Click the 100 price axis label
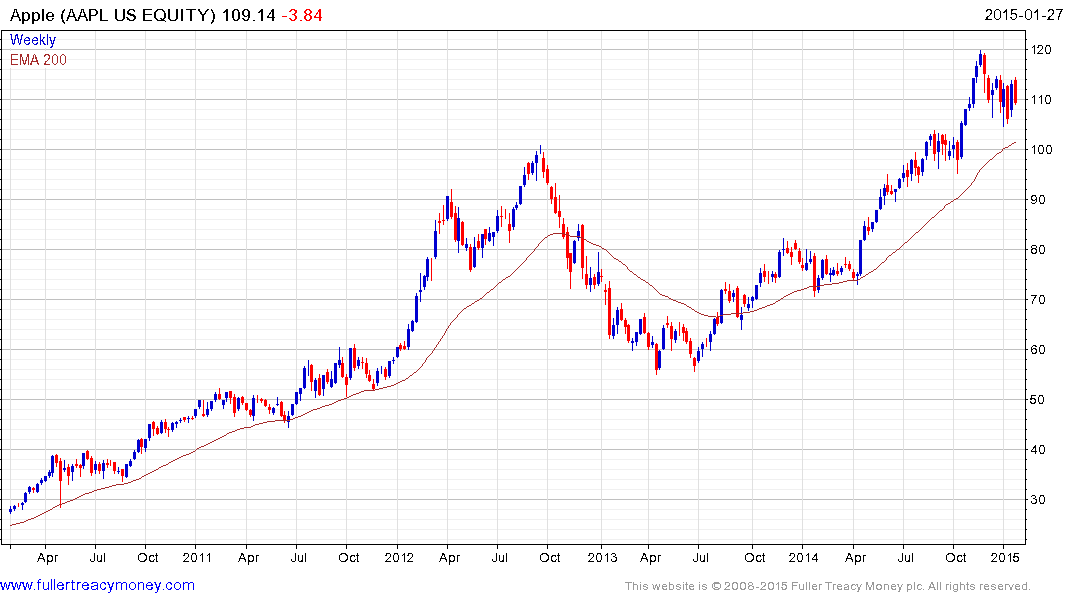The height and width of the screenshot is (600, 1075). [x=1041, y=149]
